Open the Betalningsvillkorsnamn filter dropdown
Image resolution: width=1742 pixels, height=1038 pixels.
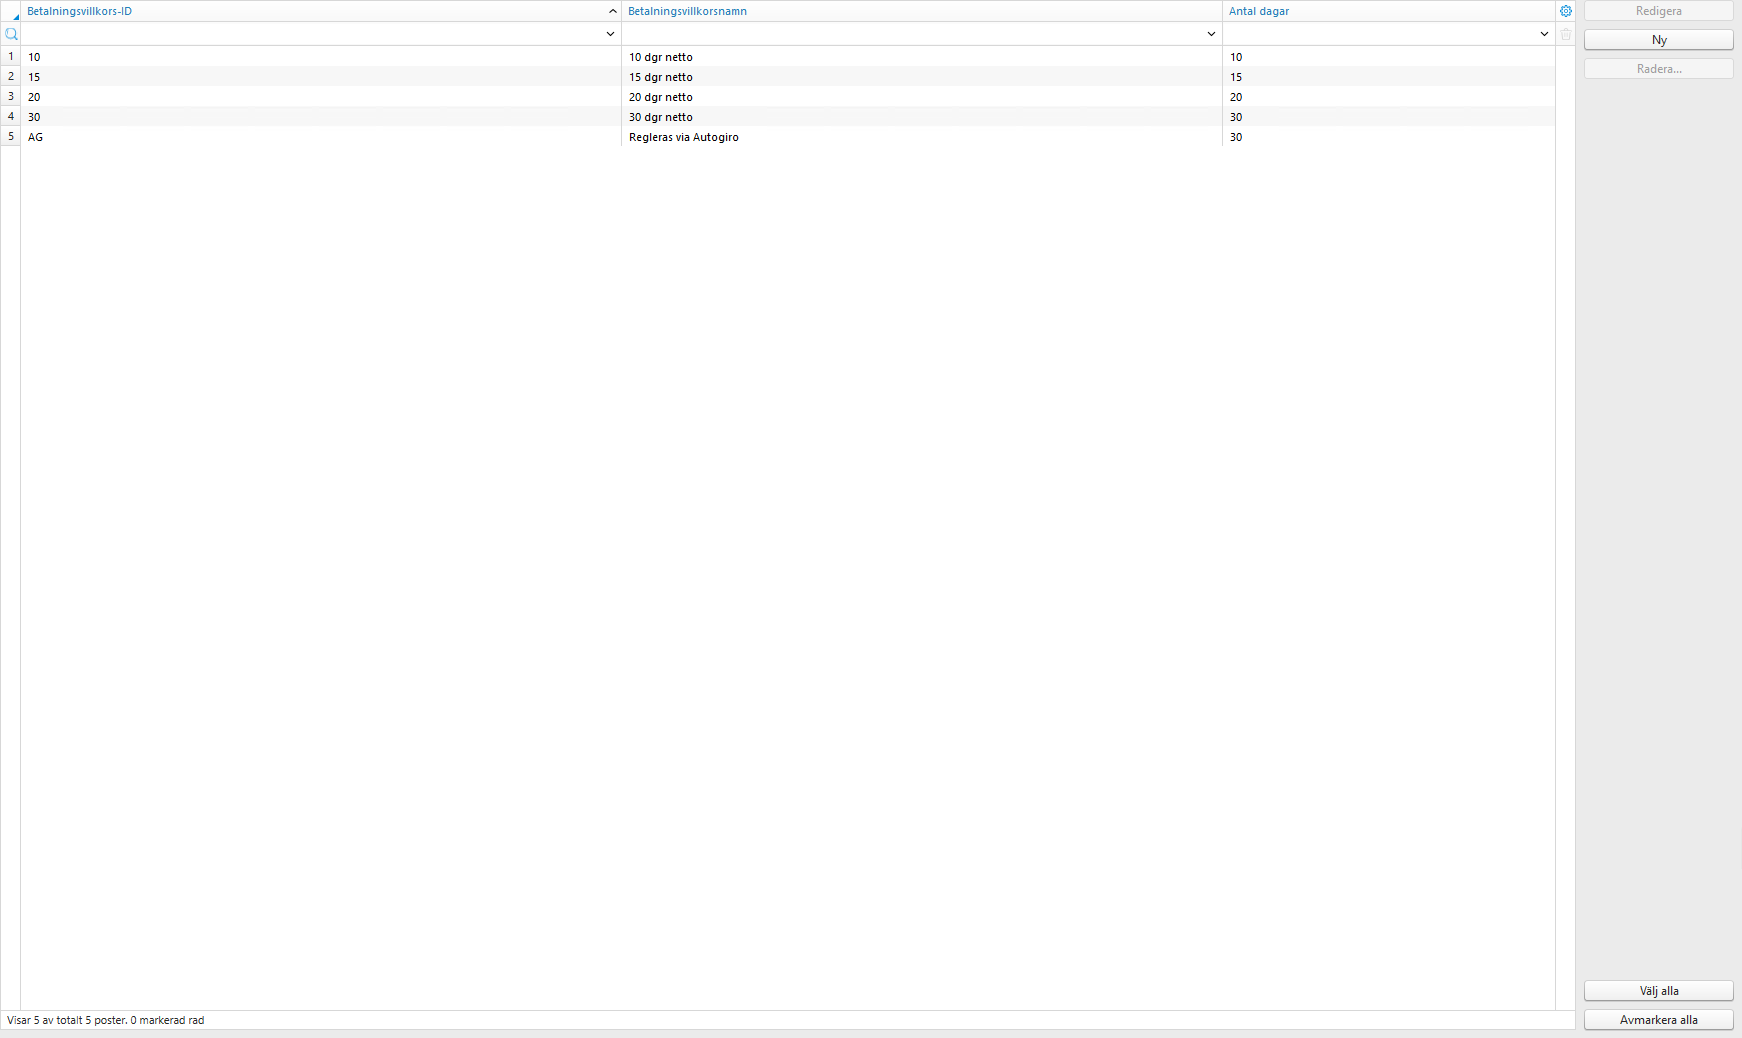click(1211, 33)
